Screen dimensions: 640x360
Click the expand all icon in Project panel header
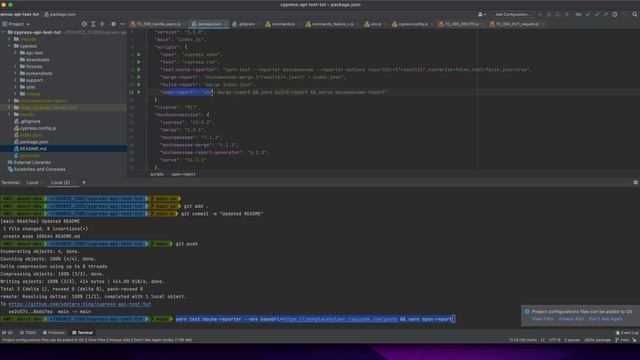point(93,24)
